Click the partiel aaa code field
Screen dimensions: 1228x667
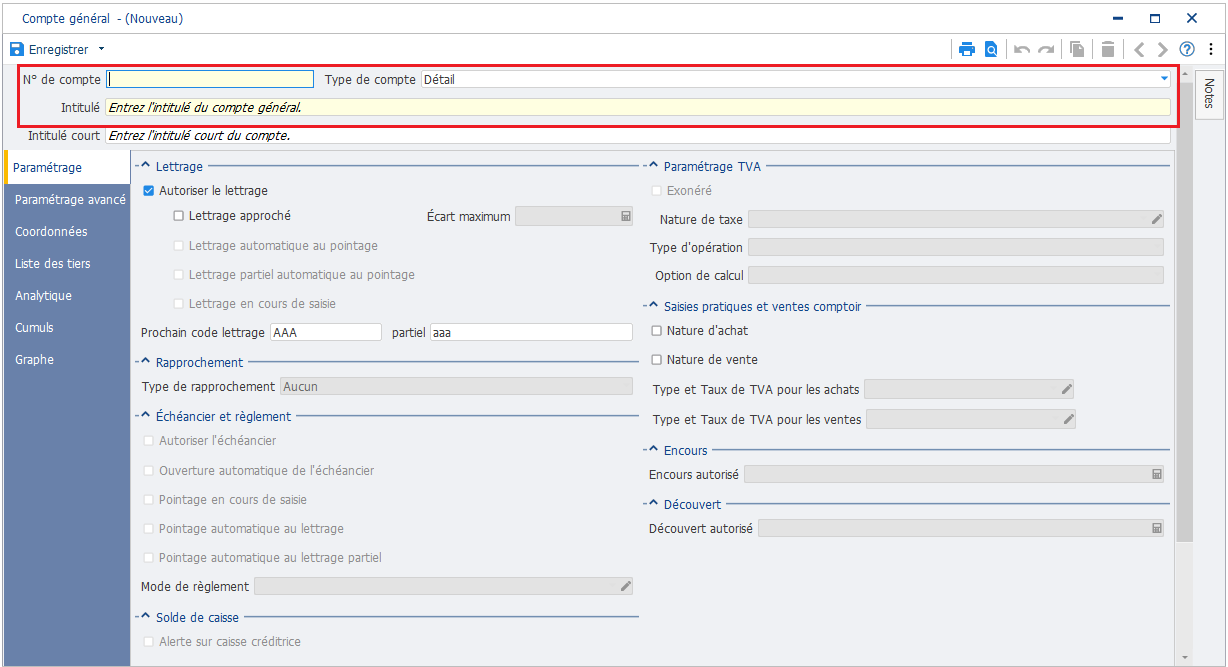coord(531,332)
